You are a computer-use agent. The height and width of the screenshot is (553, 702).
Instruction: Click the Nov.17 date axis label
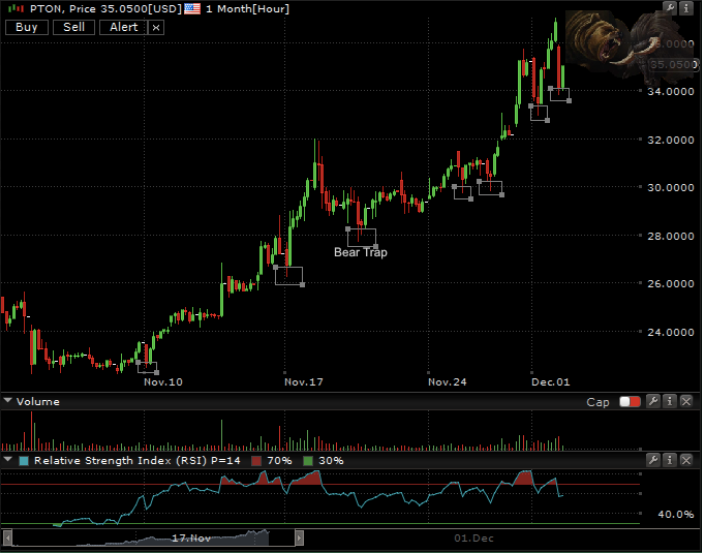(x=304, y=382)
